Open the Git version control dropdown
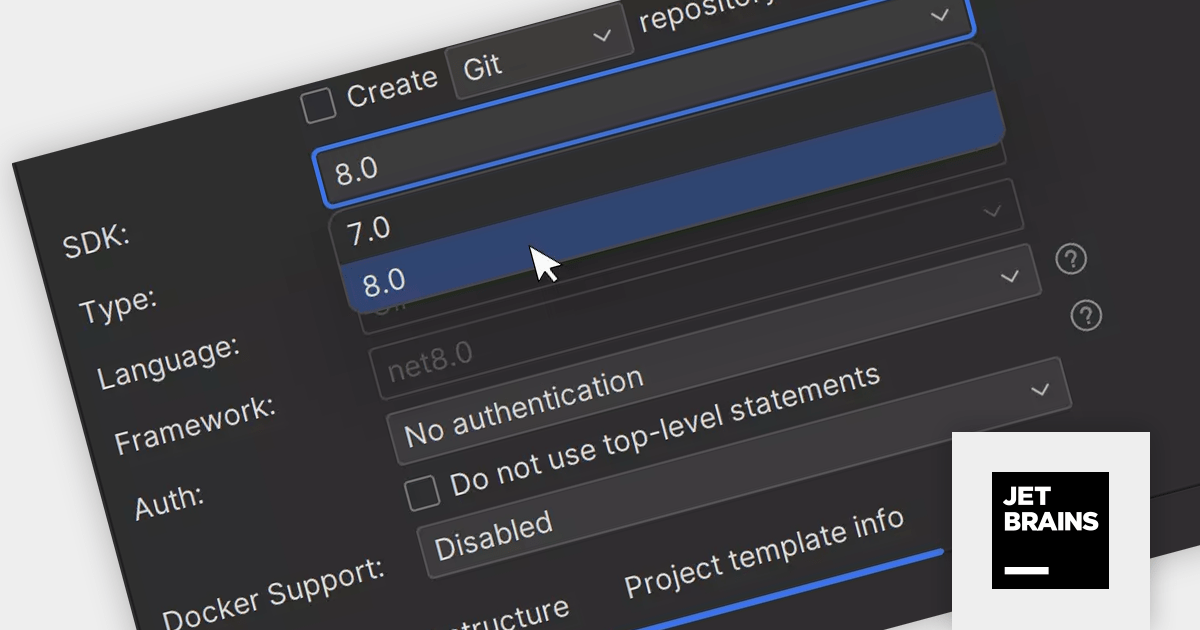The height and width of the screenshot is (630, 1200). 537,58
